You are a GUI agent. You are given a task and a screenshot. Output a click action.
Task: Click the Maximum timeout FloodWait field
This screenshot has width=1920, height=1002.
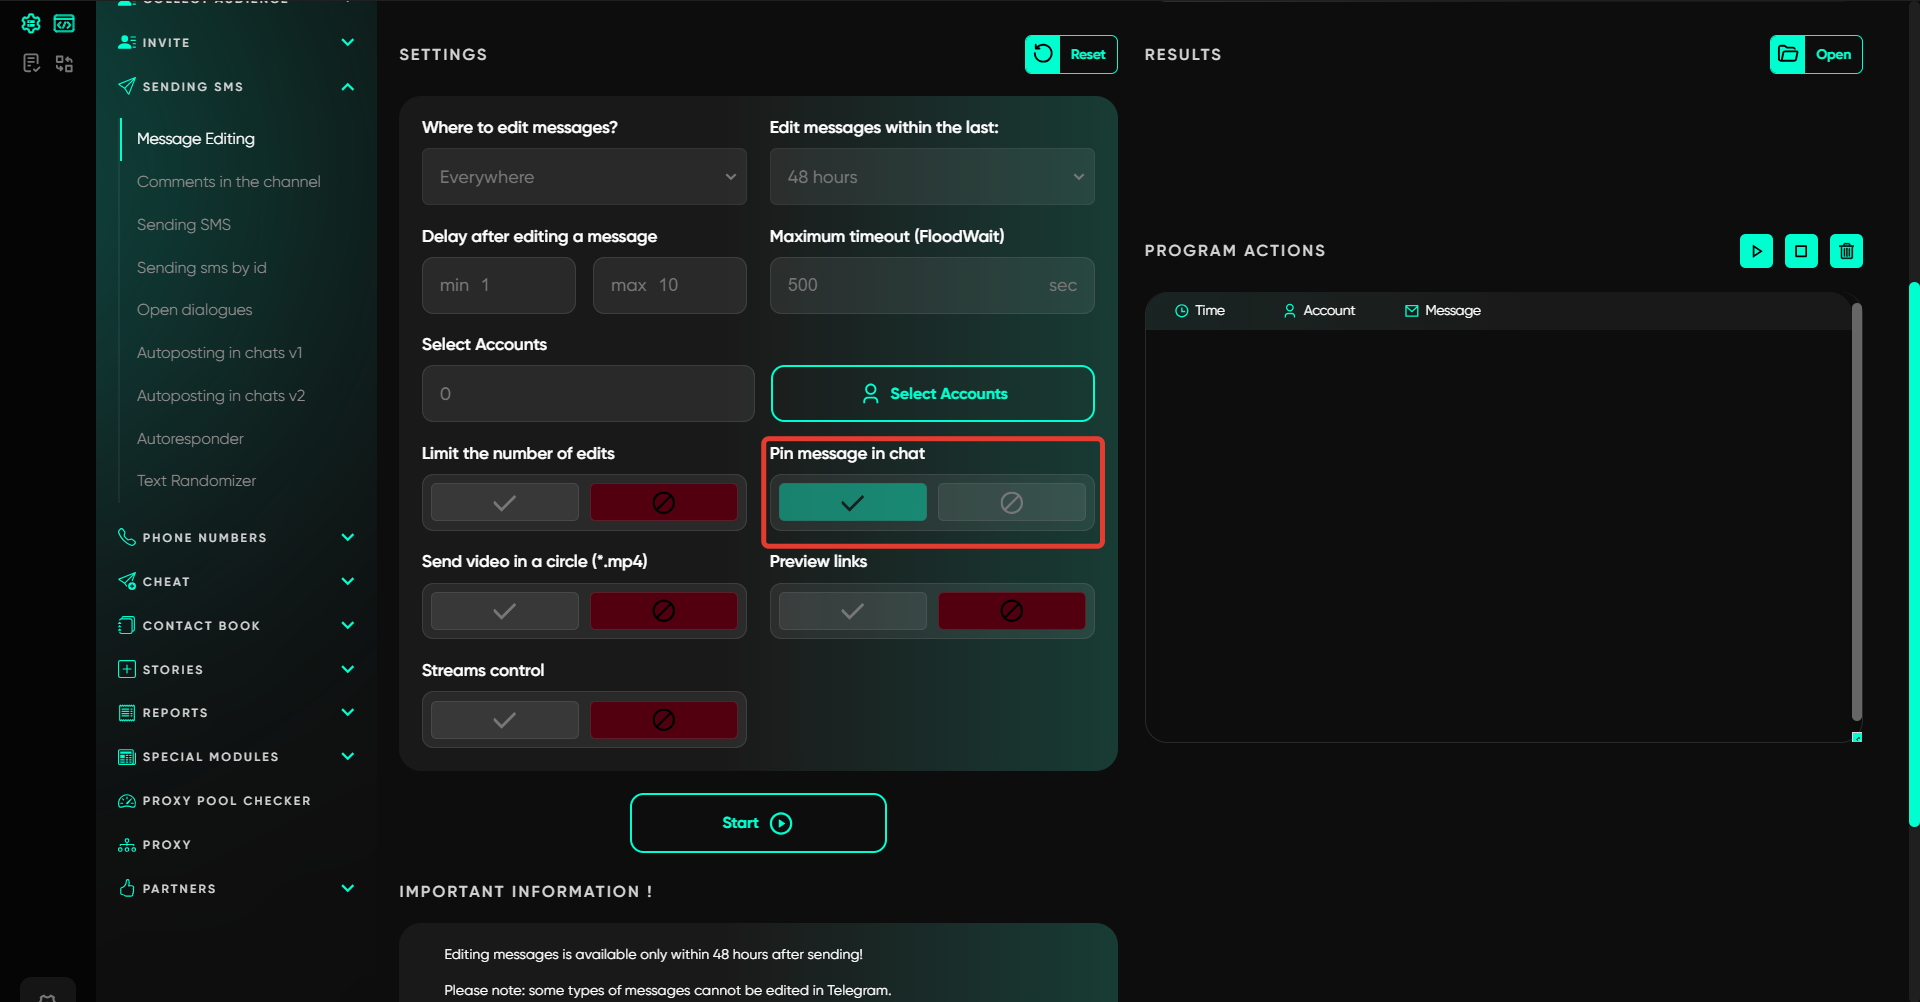[910, 286]
